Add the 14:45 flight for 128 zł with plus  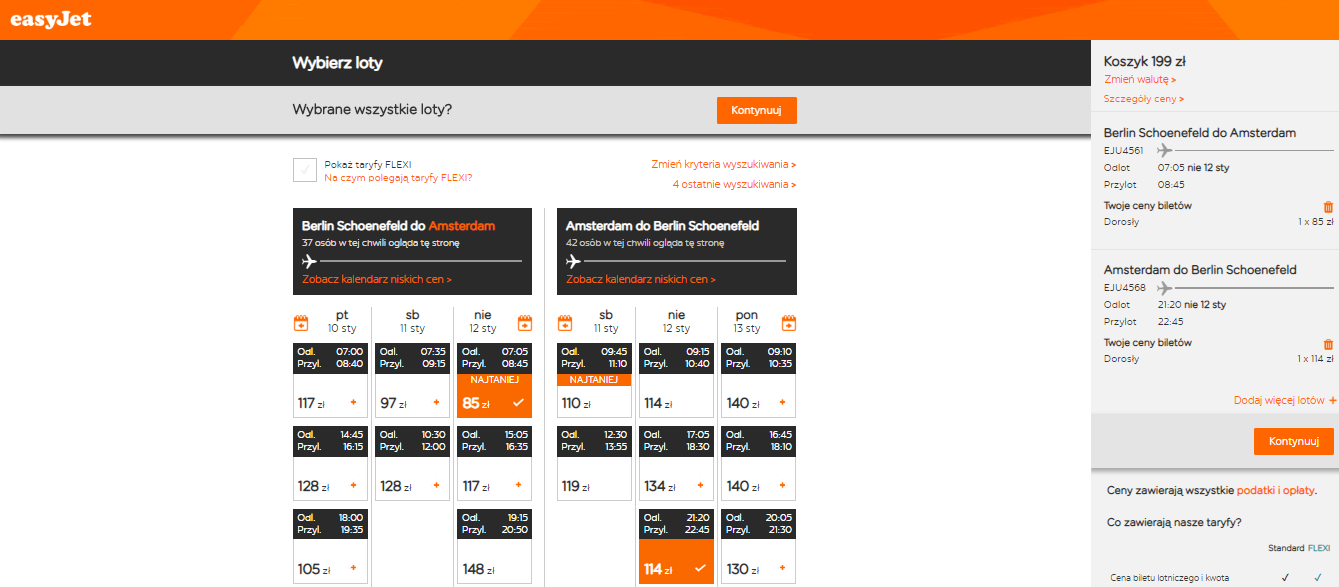pos(352,486)
